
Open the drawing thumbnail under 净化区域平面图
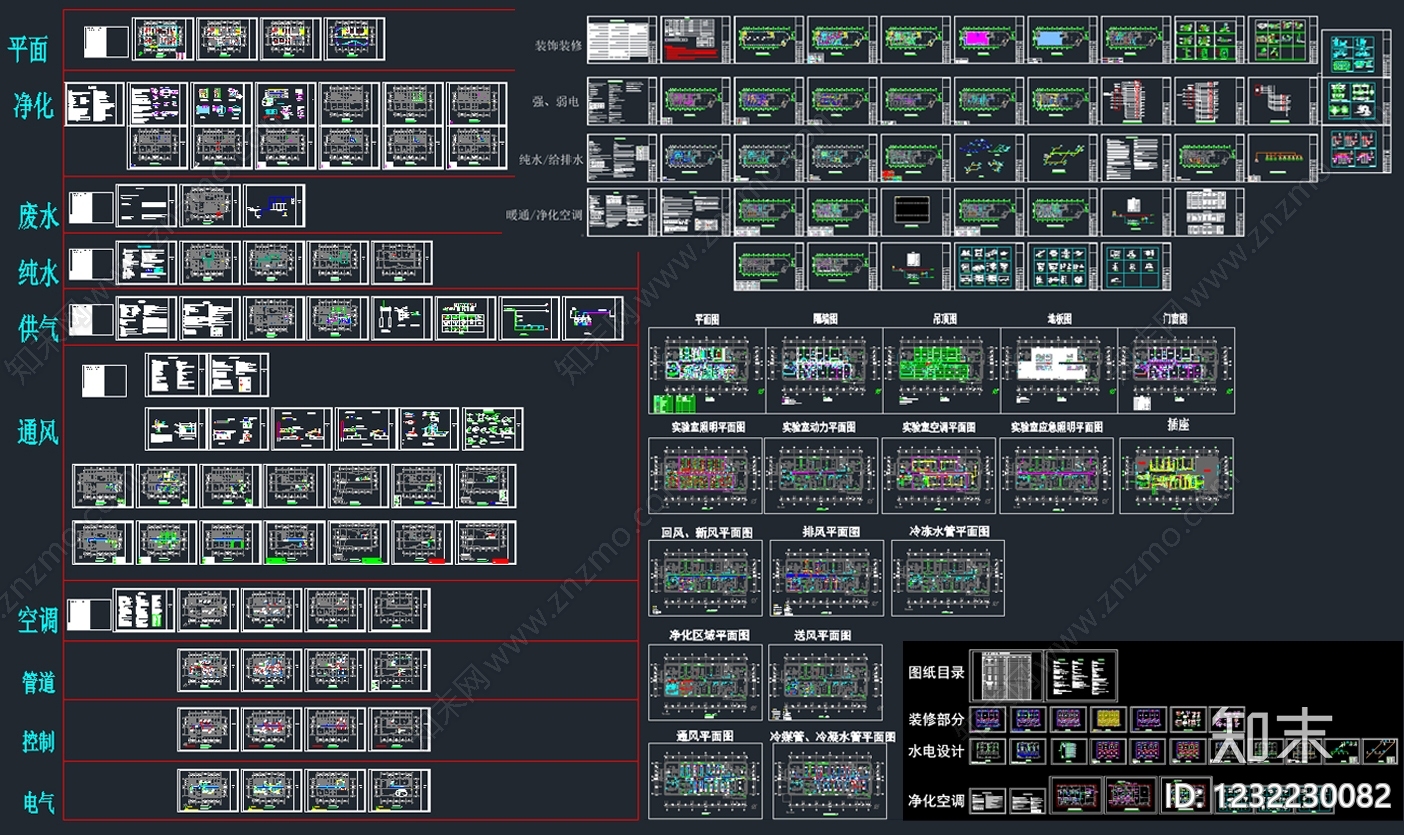tap(705, 682)
